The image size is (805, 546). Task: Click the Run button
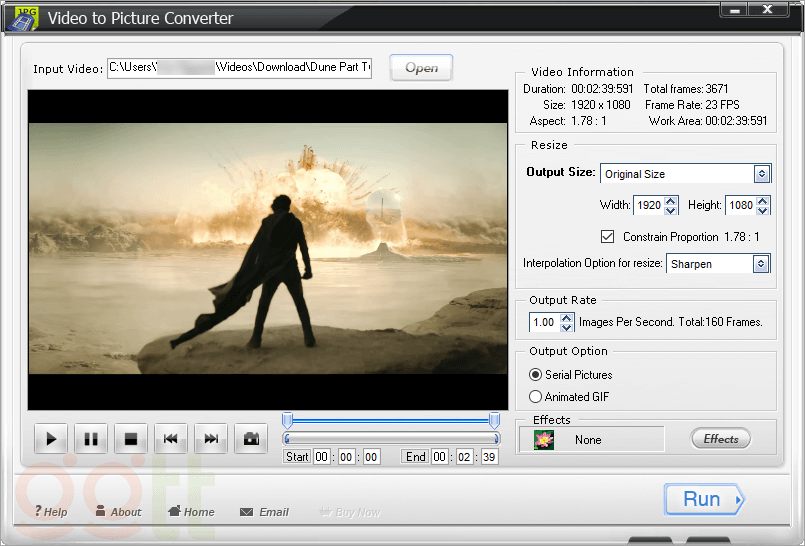(704, 499)
